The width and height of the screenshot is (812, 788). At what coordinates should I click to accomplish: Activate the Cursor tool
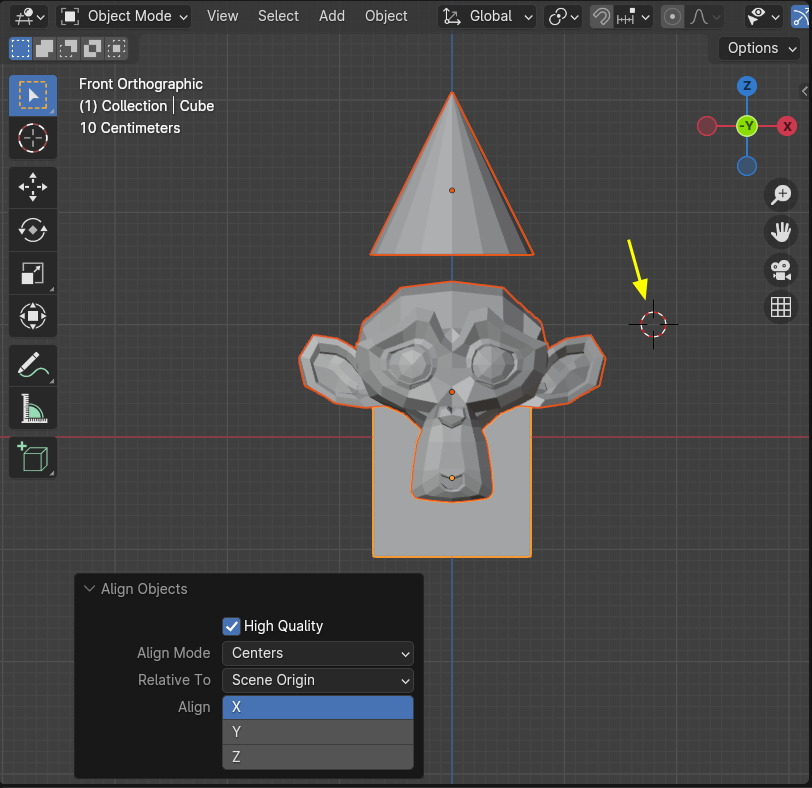[33, 138]
